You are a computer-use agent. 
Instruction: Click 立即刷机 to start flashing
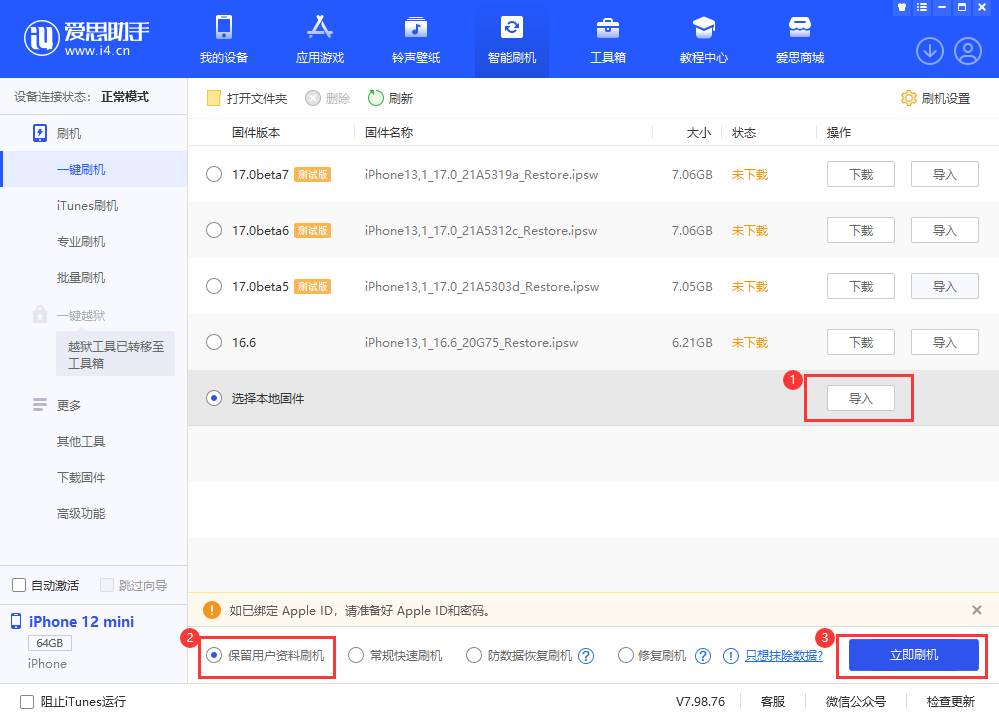911,655
